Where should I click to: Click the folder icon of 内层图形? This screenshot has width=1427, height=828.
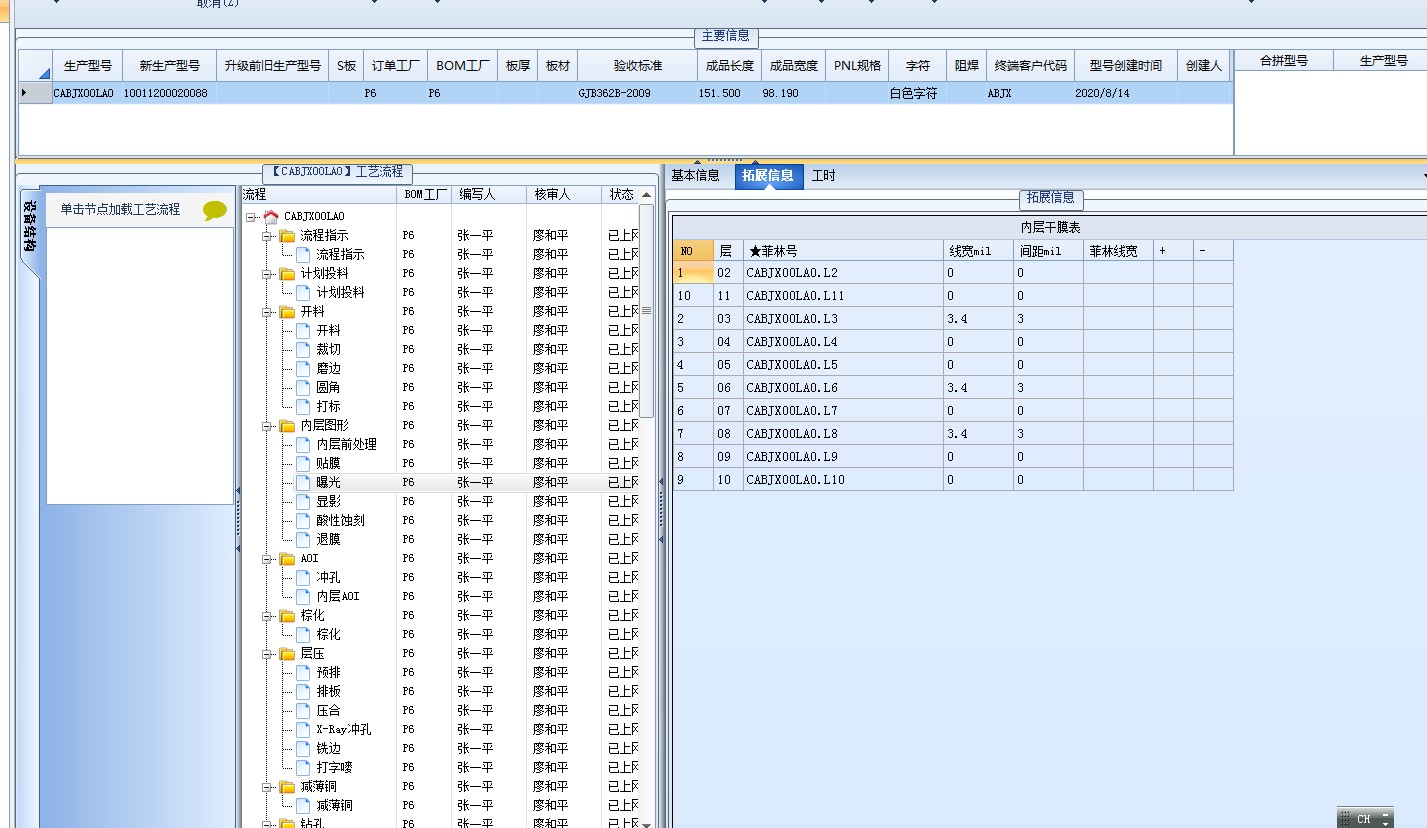(x=287, y=425)
